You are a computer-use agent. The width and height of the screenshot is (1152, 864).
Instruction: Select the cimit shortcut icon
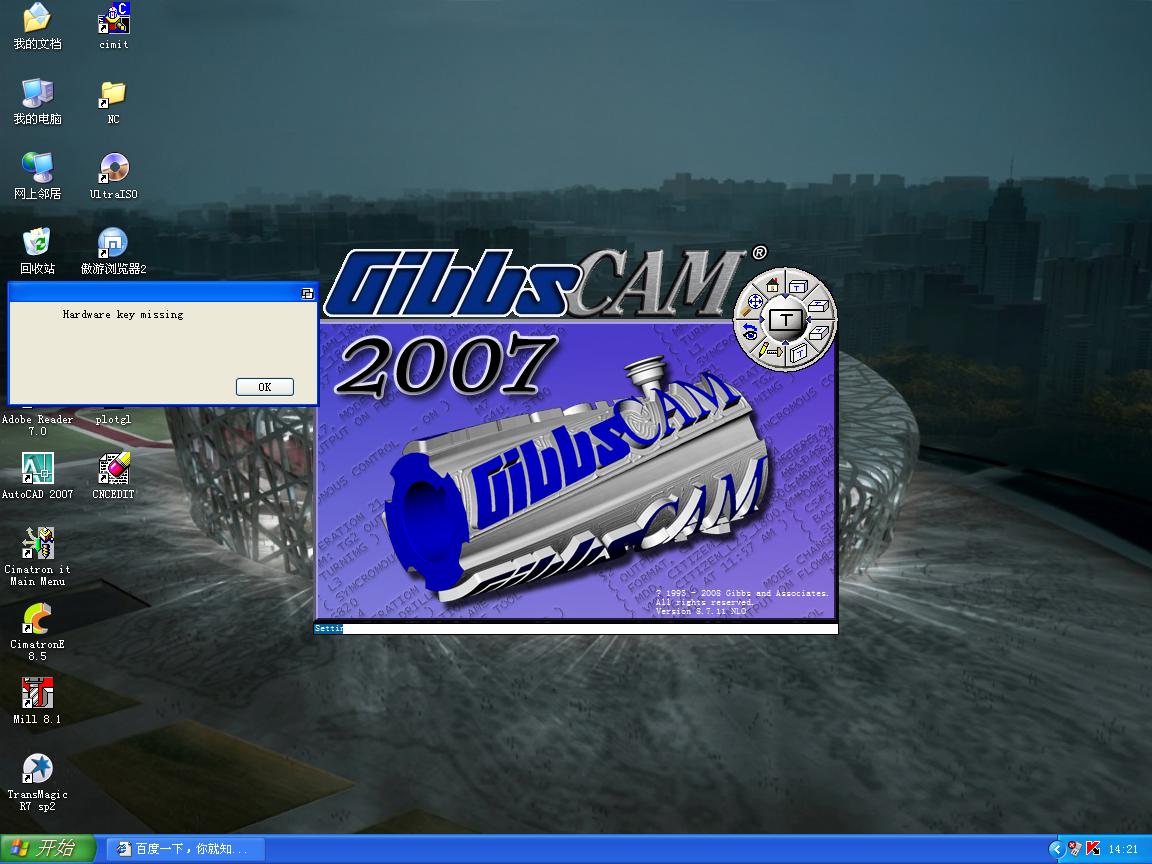pos(113,18)
